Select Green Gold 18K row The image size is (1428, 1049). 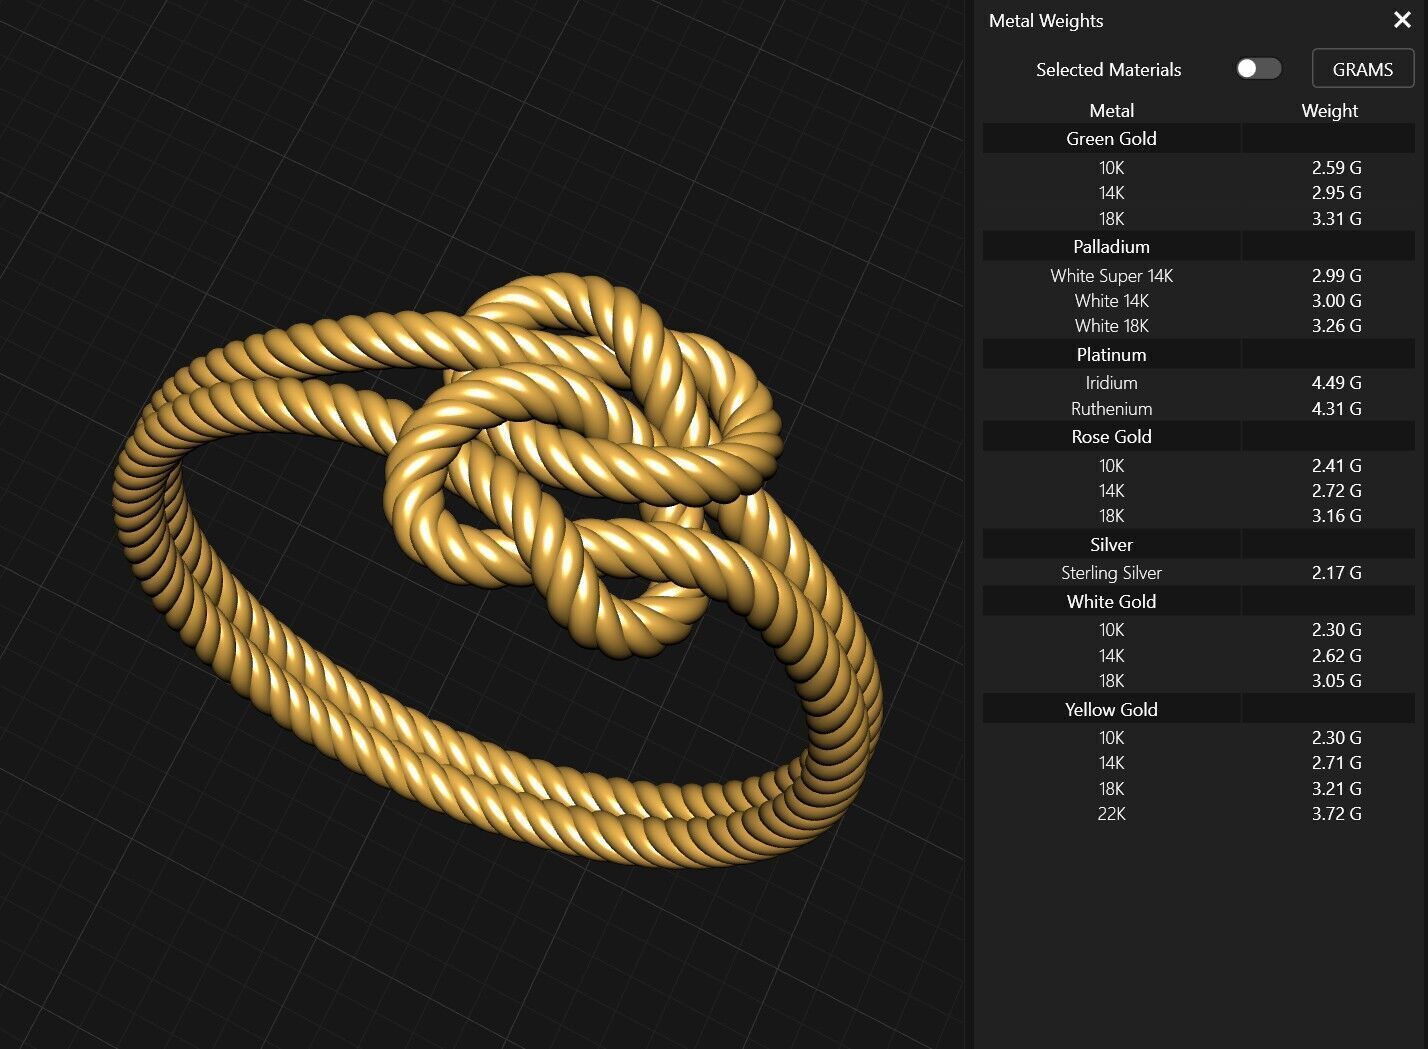(1198, 218)
